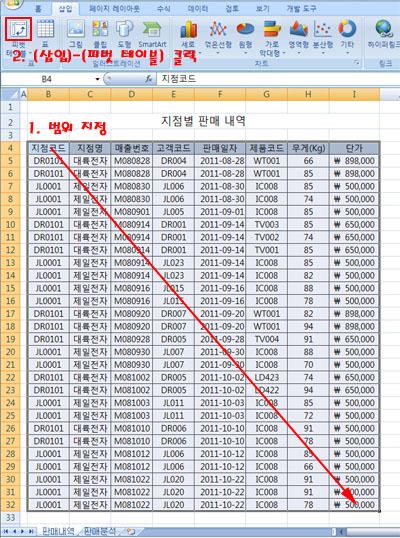Click the Select All corner button
400x538 pixels.
pyautogui.click(x=10, y=94)
